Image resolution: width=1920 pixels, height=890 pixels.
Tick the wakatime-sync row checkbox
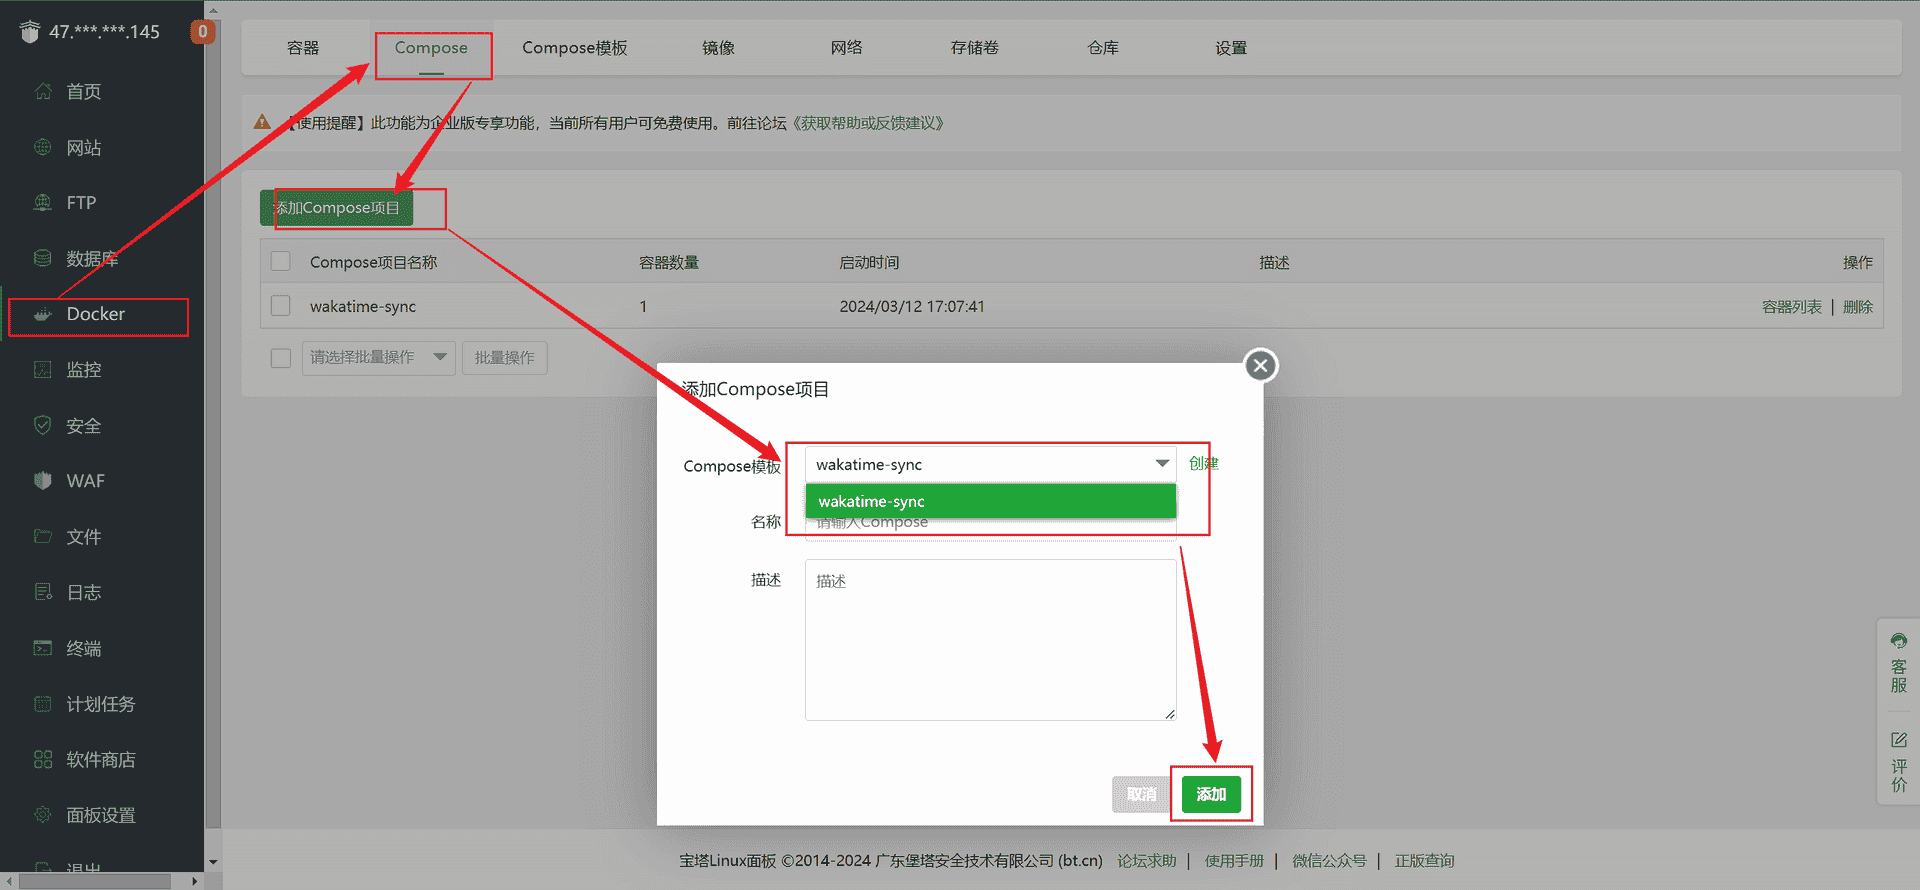tap(281, 306)
